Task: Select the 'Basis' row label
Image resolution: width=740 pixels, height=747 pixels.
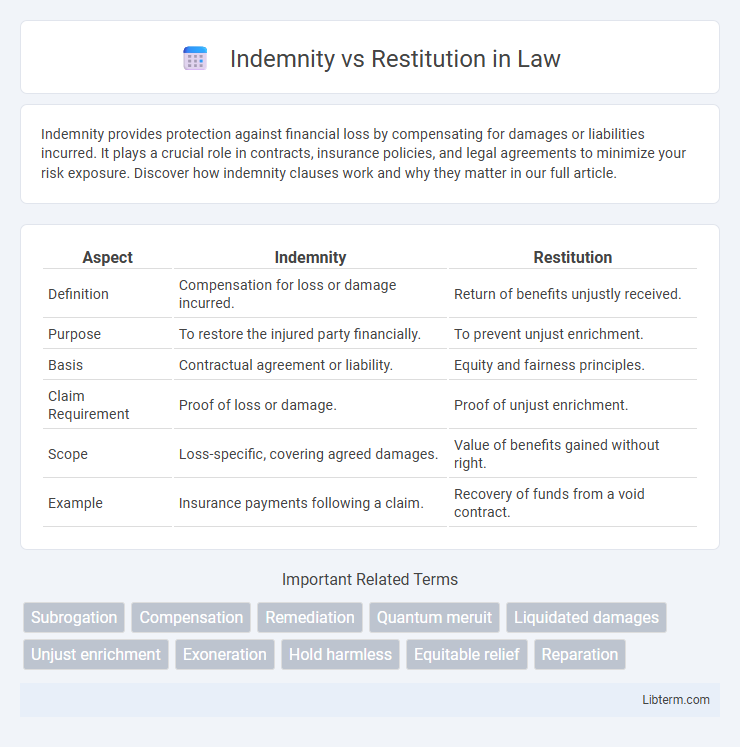Action: (65, 365)
